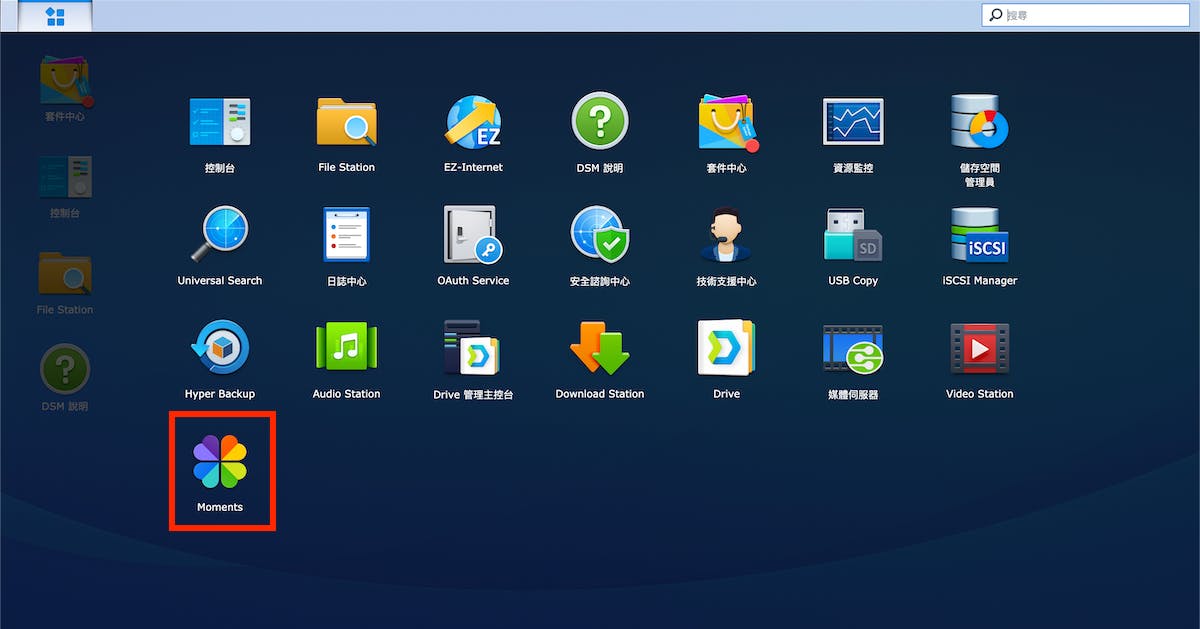
Task: Open OAuth Service
Action: [473, 236]
